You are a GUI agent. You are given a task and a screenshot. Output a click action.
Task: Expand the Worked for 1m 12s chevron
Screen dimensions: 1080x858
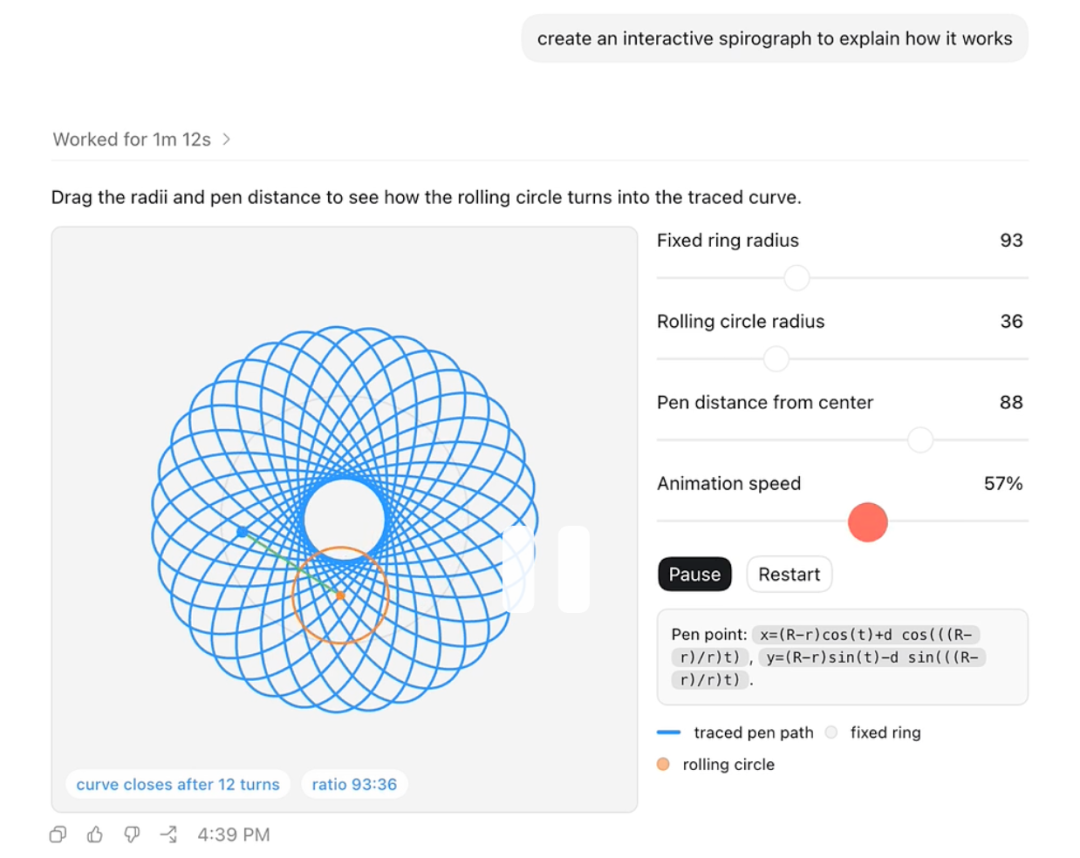[227, 140]
